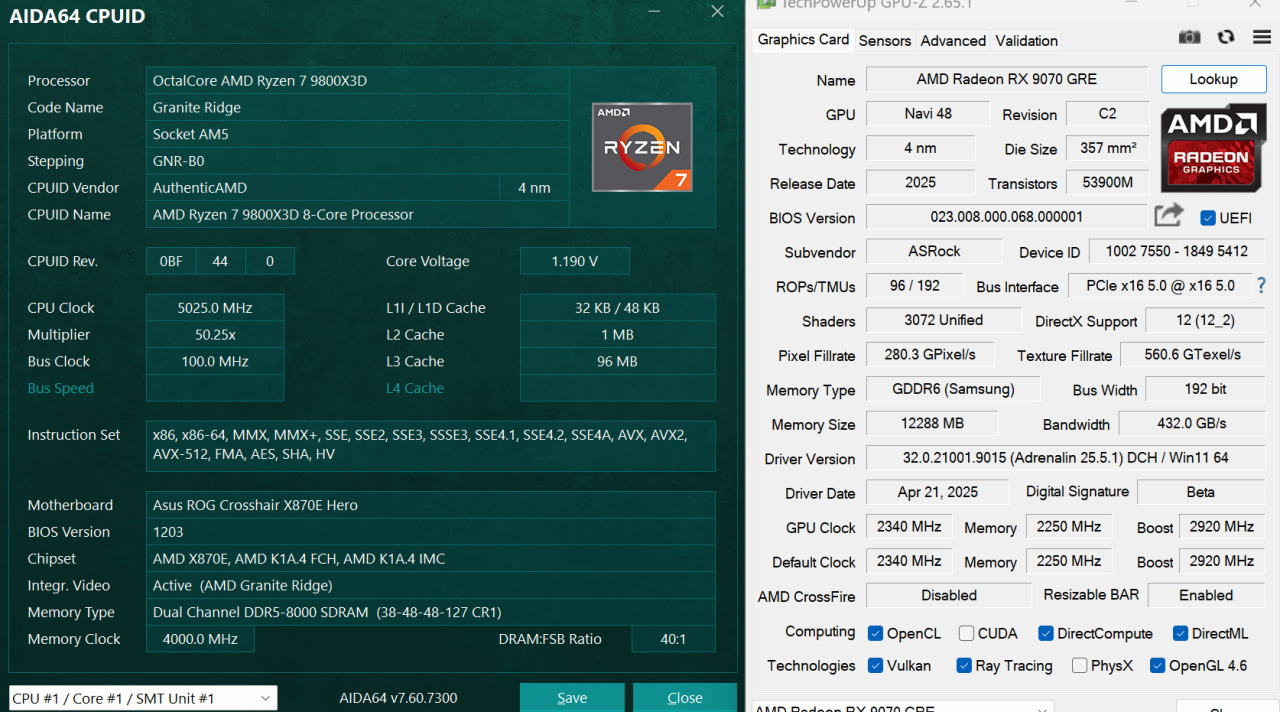Click the Bus Interface question mark
Viewport: 1280px width, 712px height.
pyautogui.click(x=1262, y=285)
